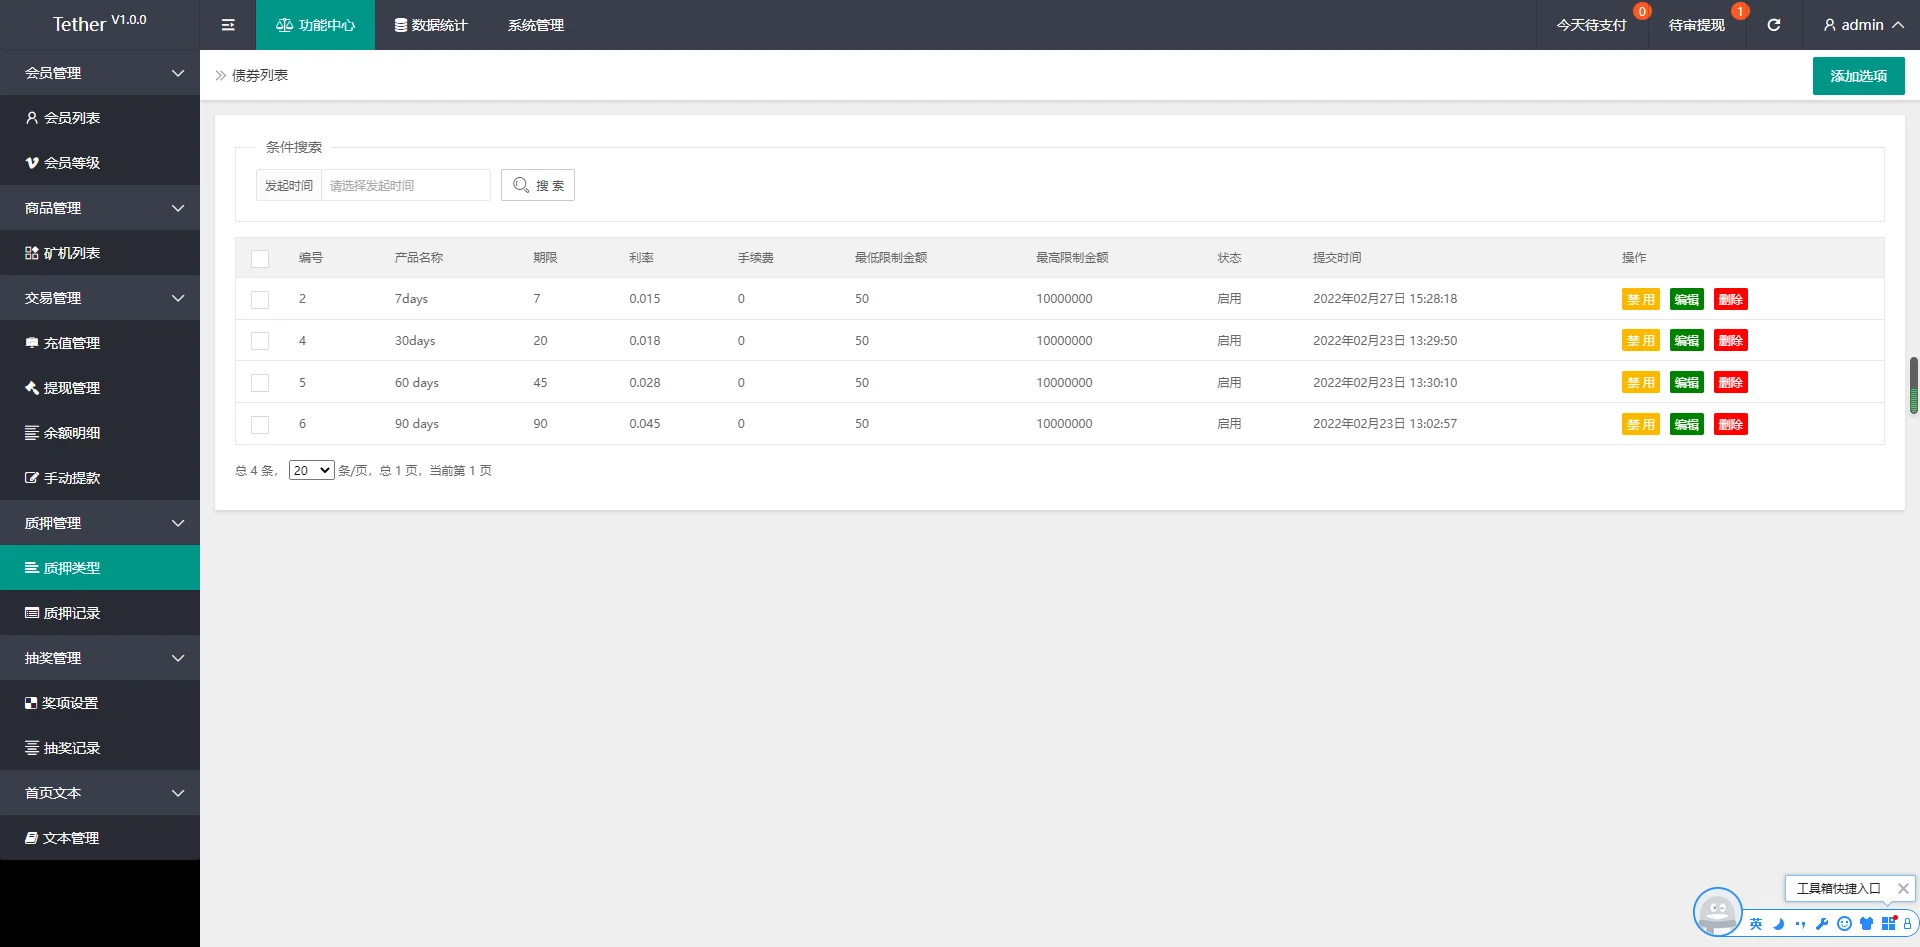1920x947 pixels.
Task: Expand the admin user menu
Action: (1862, 25)
